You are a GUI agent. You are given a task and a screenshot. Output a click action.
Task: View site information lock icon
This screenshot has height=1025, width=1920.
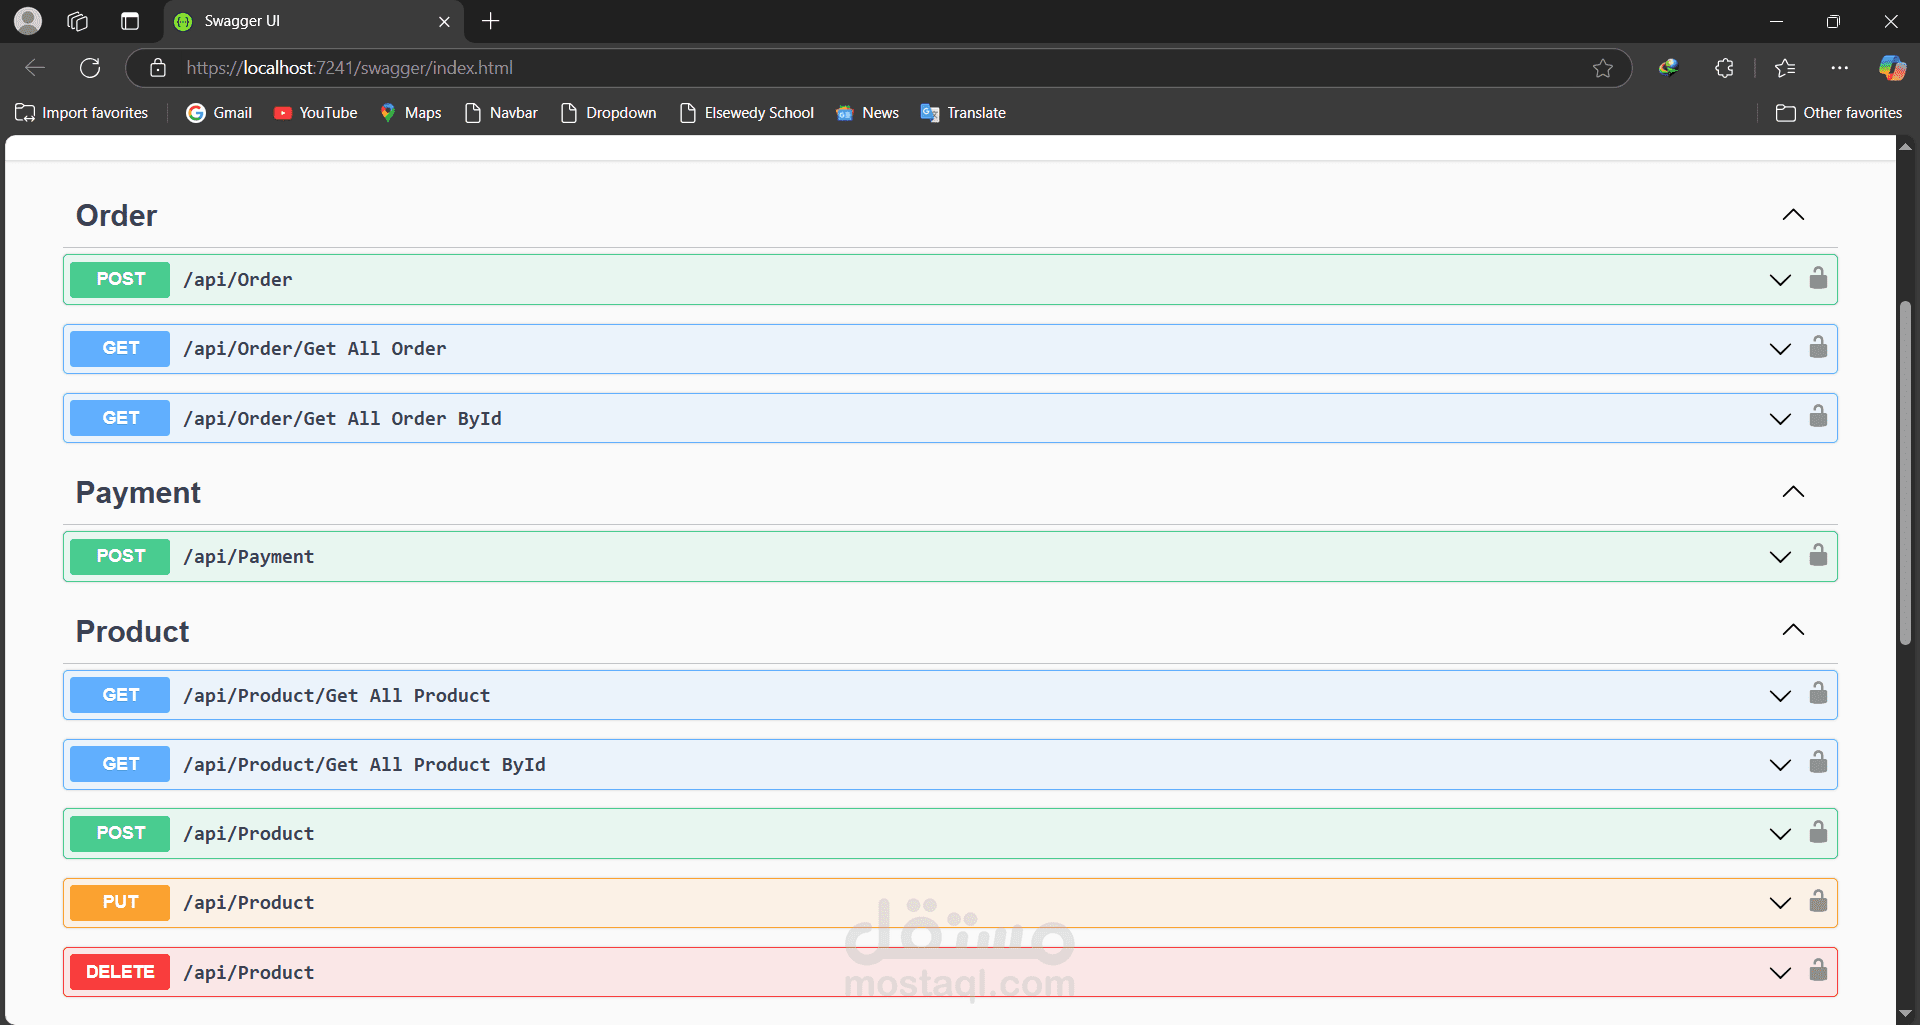pos(157,68)
